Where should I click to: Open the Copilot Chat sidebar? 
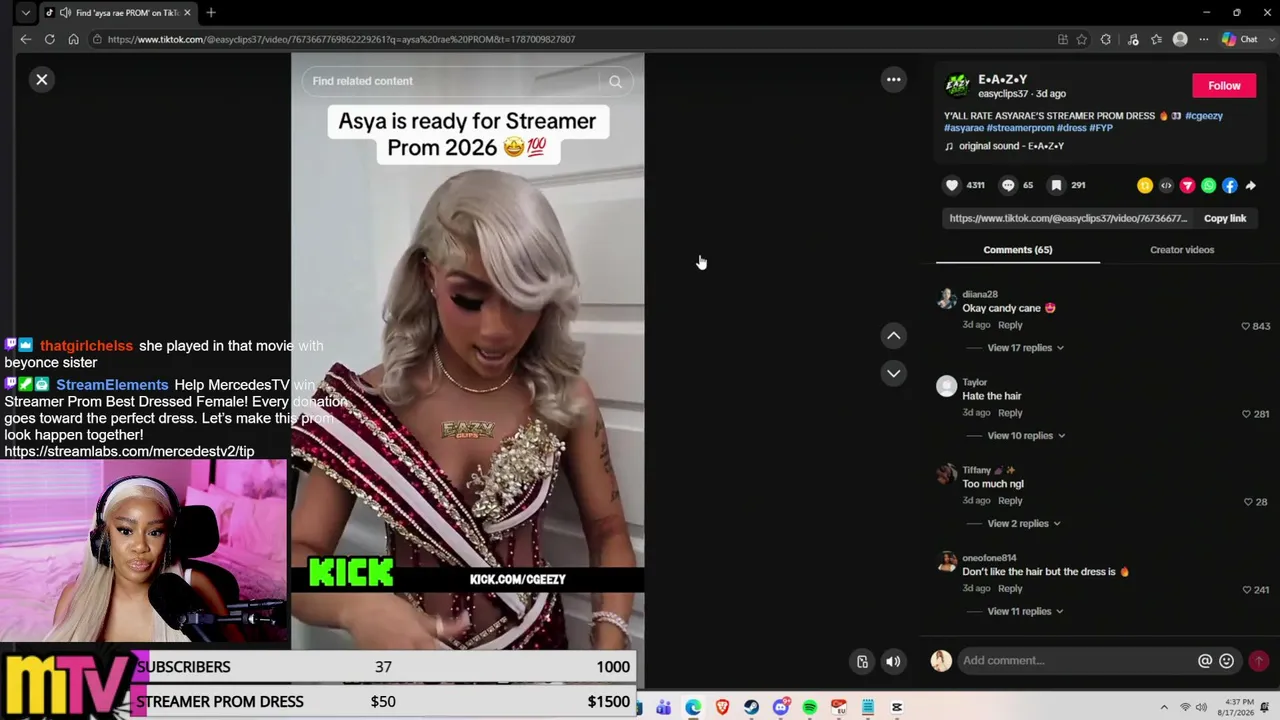point(1240,39)
